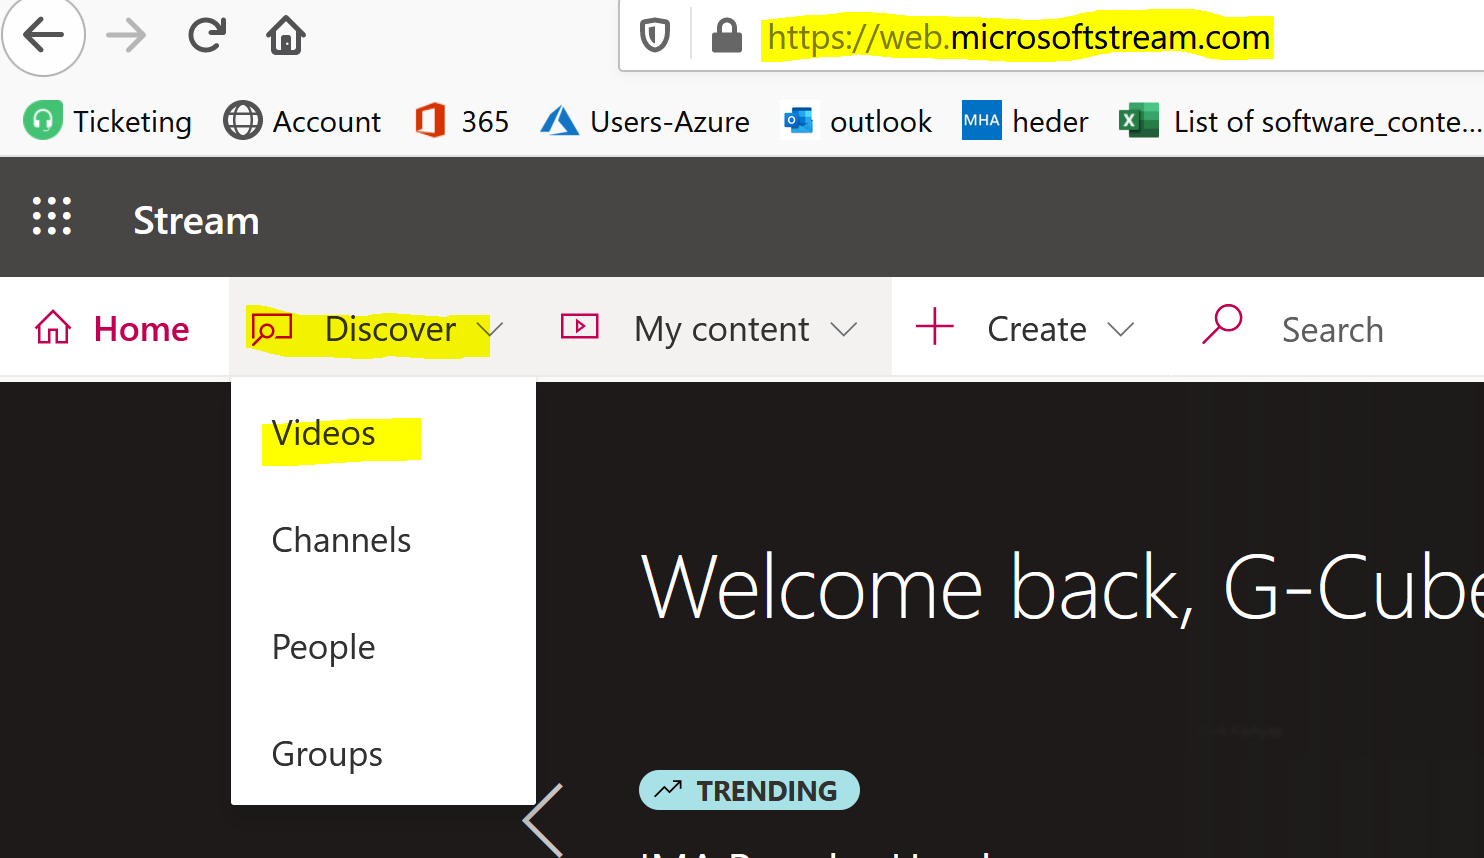
Task: Open the Ticketing bookmark
Action: coord(107,121)
